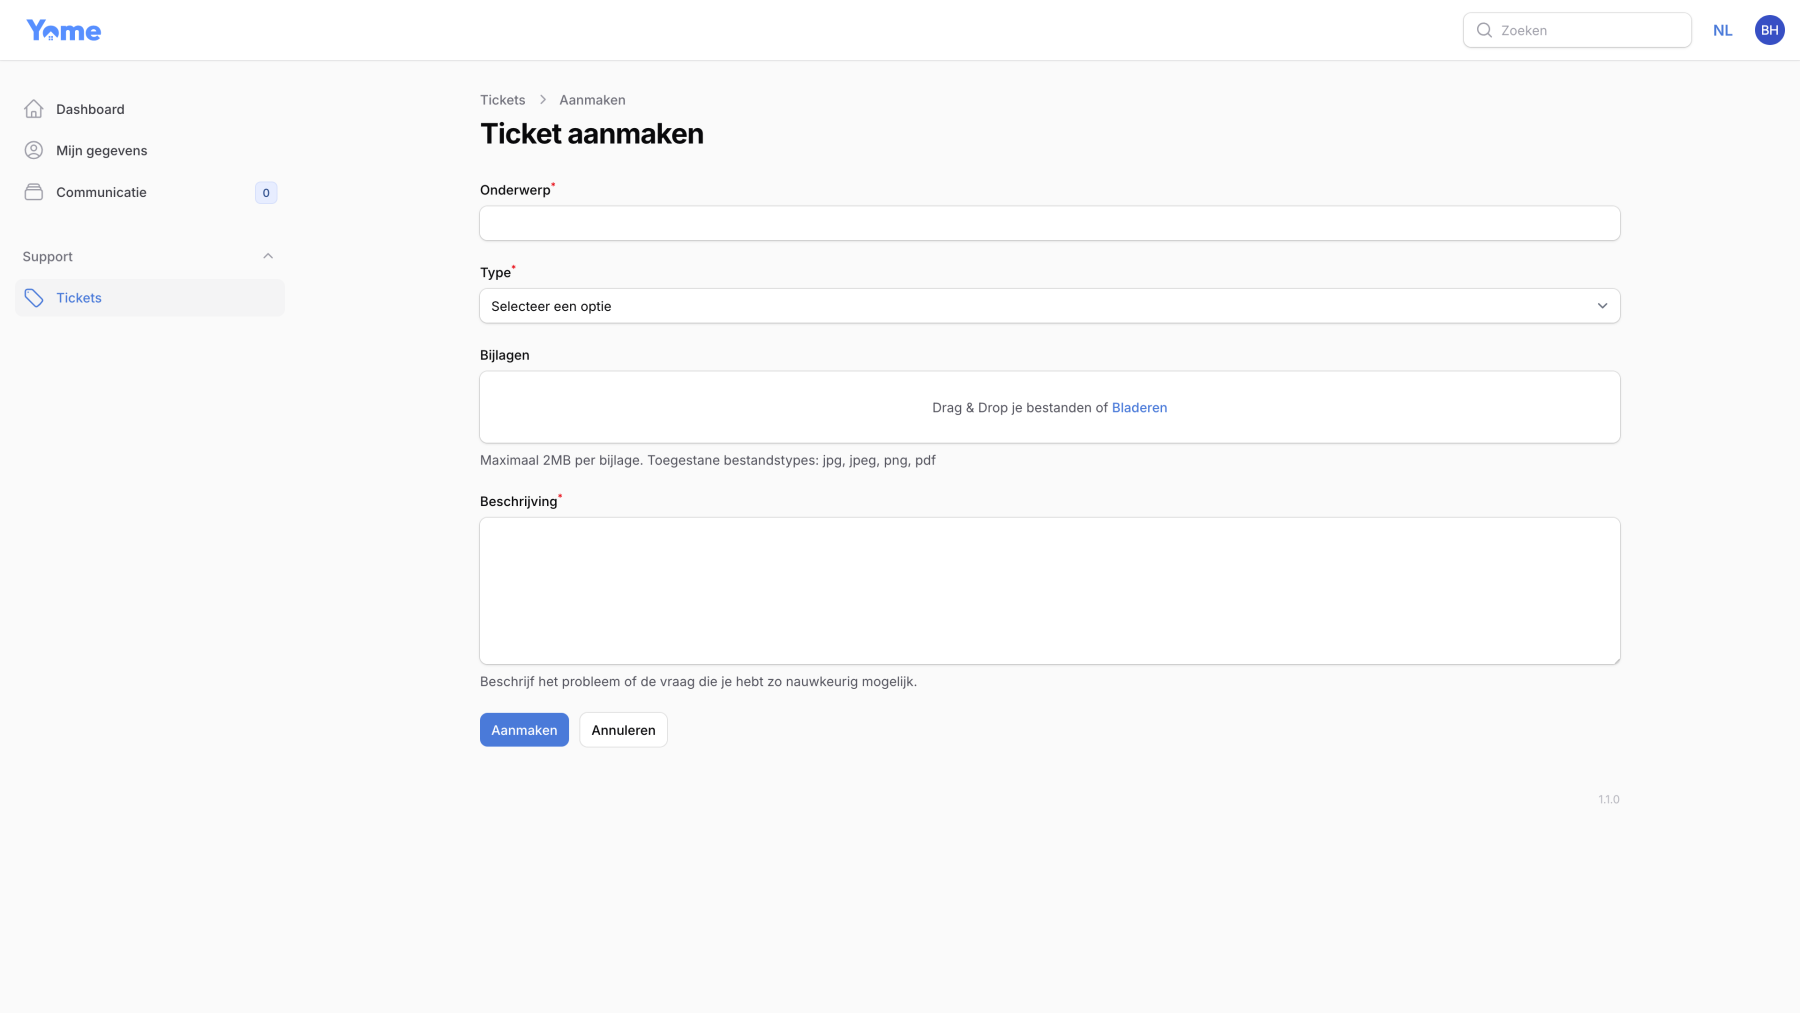Click the Communicatie notification badge showing 0
This screenshot has height=1013, width=1800.
pyautogui.click(x=265, y=192)
